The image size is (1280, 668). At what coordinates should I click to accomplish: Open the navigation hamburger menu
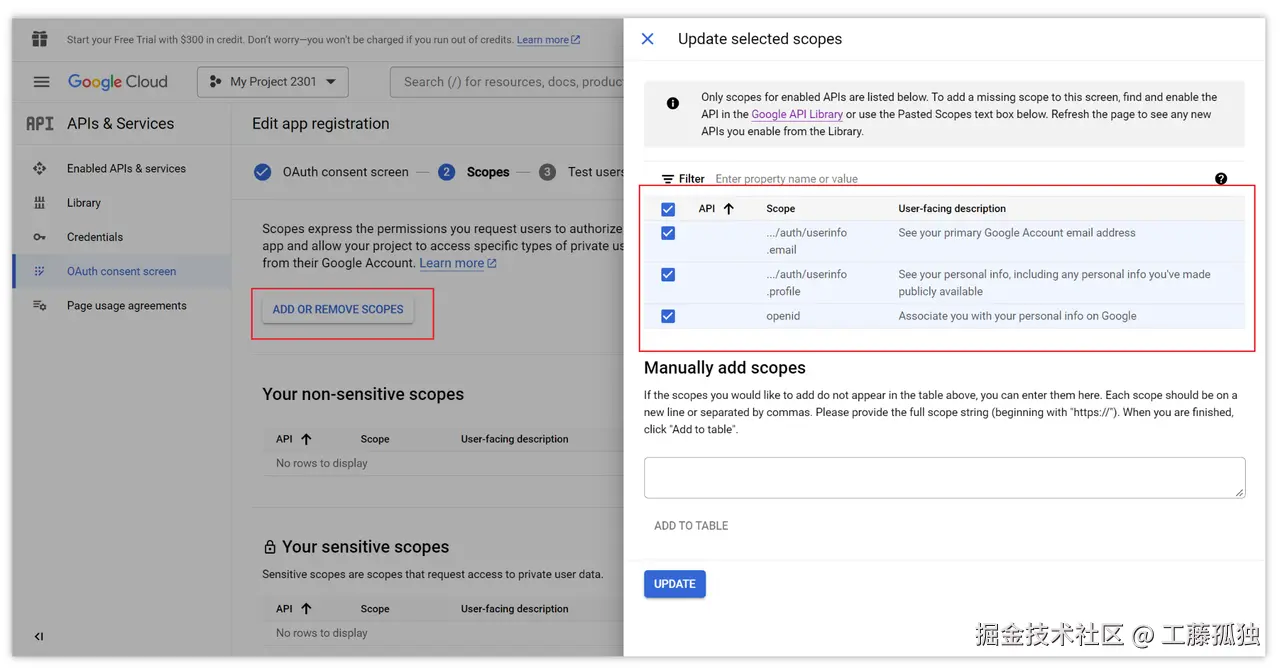coord(39,82)
